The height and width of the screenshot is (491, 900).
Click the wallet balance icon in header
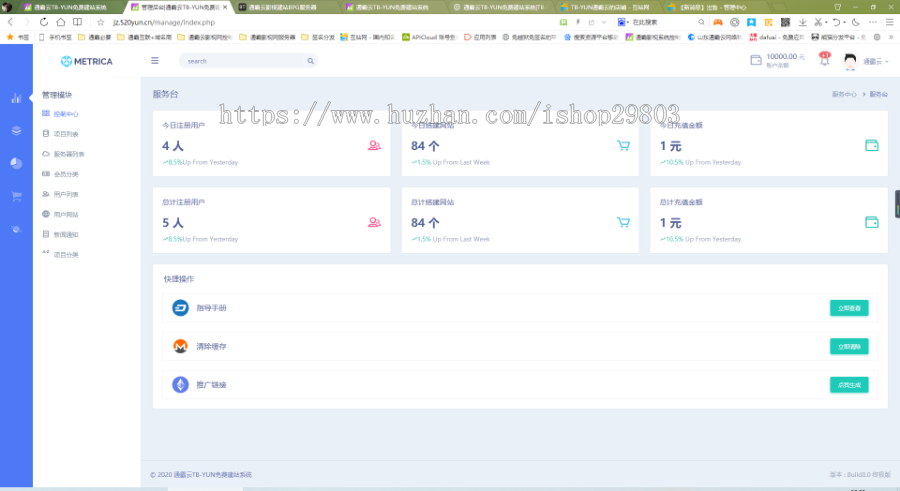pyautogui.click(x=756, y=60)
